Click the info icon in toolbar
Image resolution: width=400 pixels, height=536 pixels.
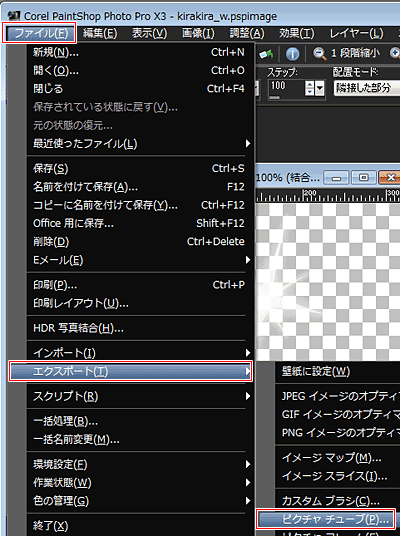(x=292, y=53)
